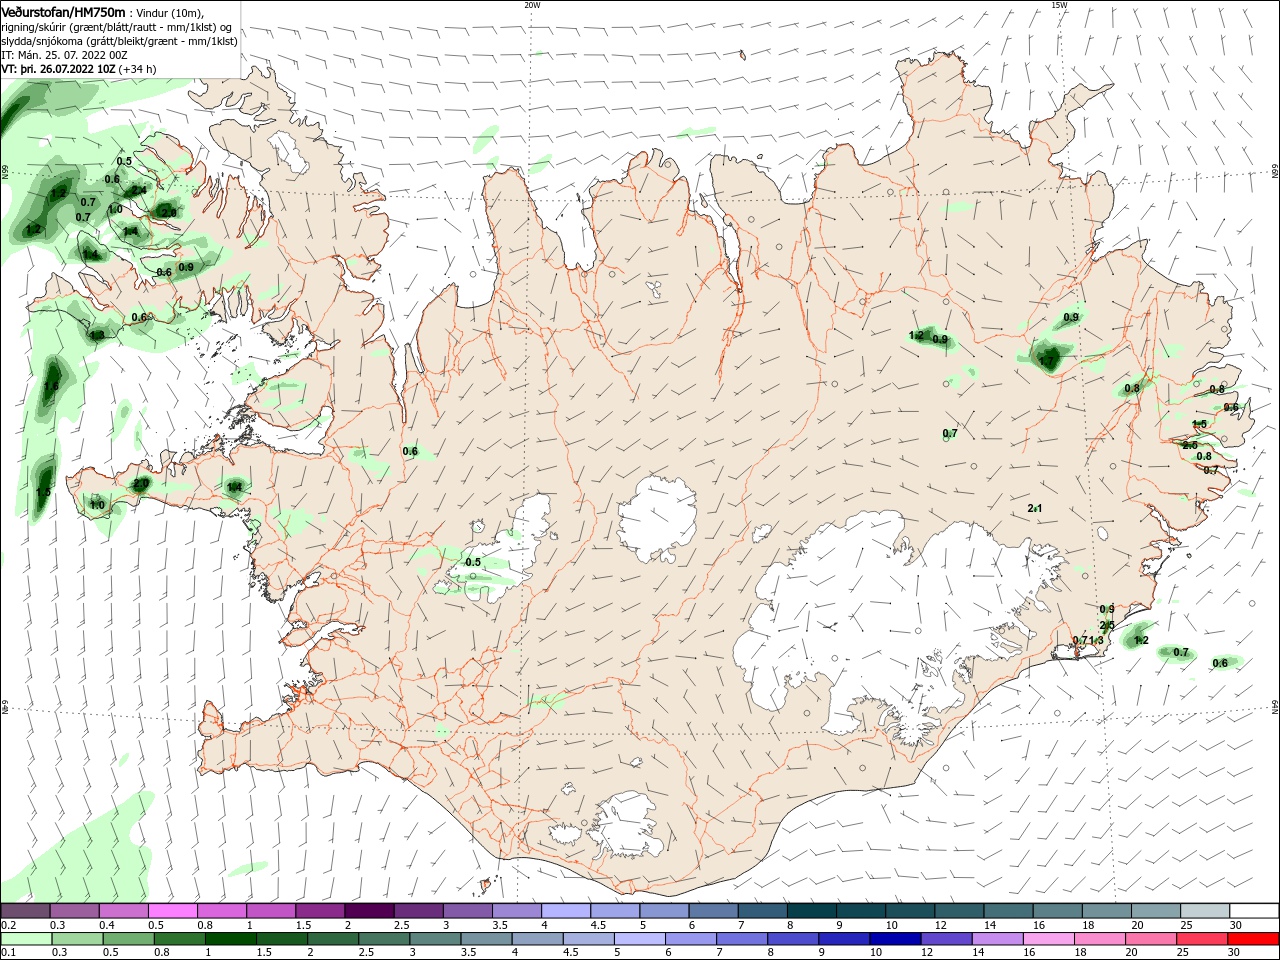Pick the white above-30 swatch, top legend row
1280x960 pixels.
click(x=1254, y=911)
